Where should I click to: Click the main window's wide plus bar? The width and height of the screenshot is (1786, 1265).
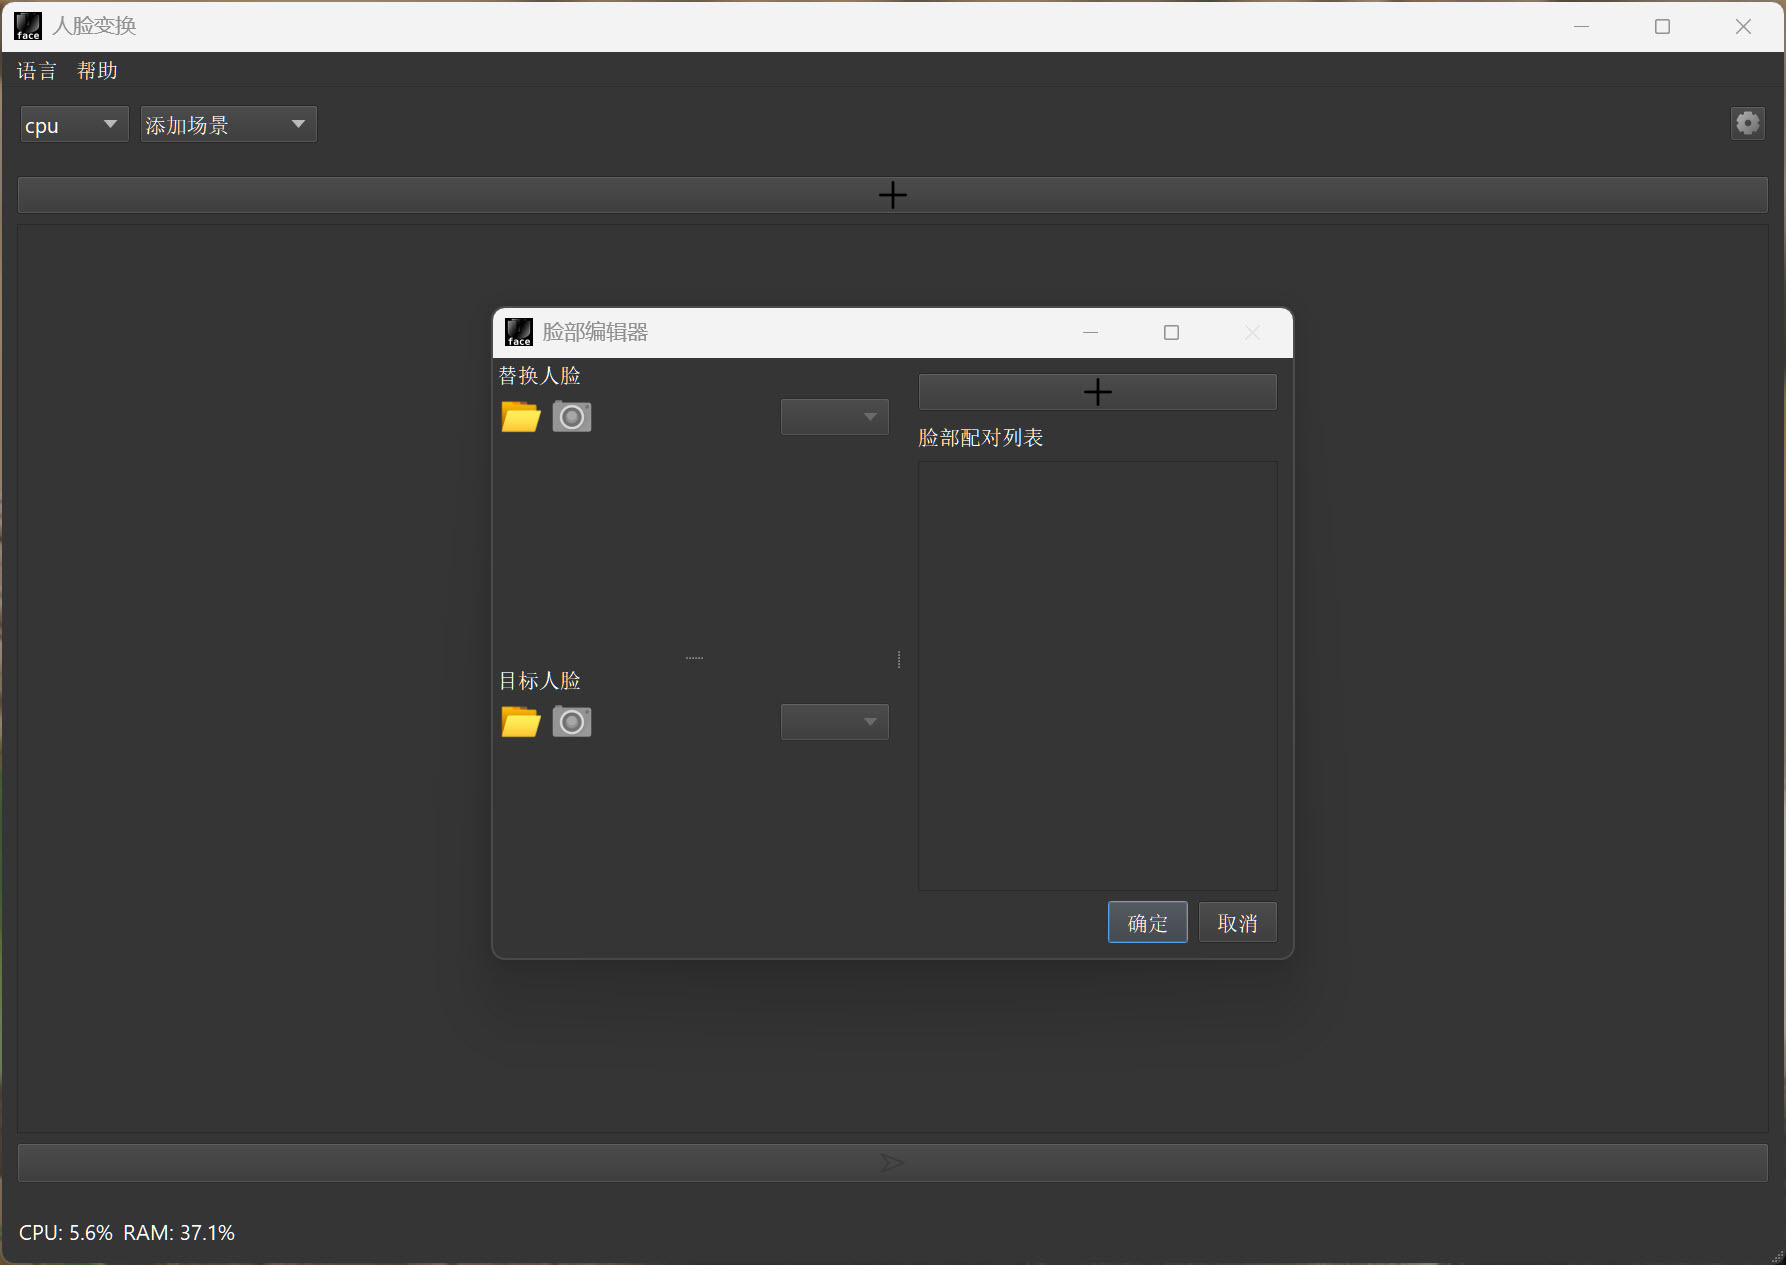pos(892,195)
